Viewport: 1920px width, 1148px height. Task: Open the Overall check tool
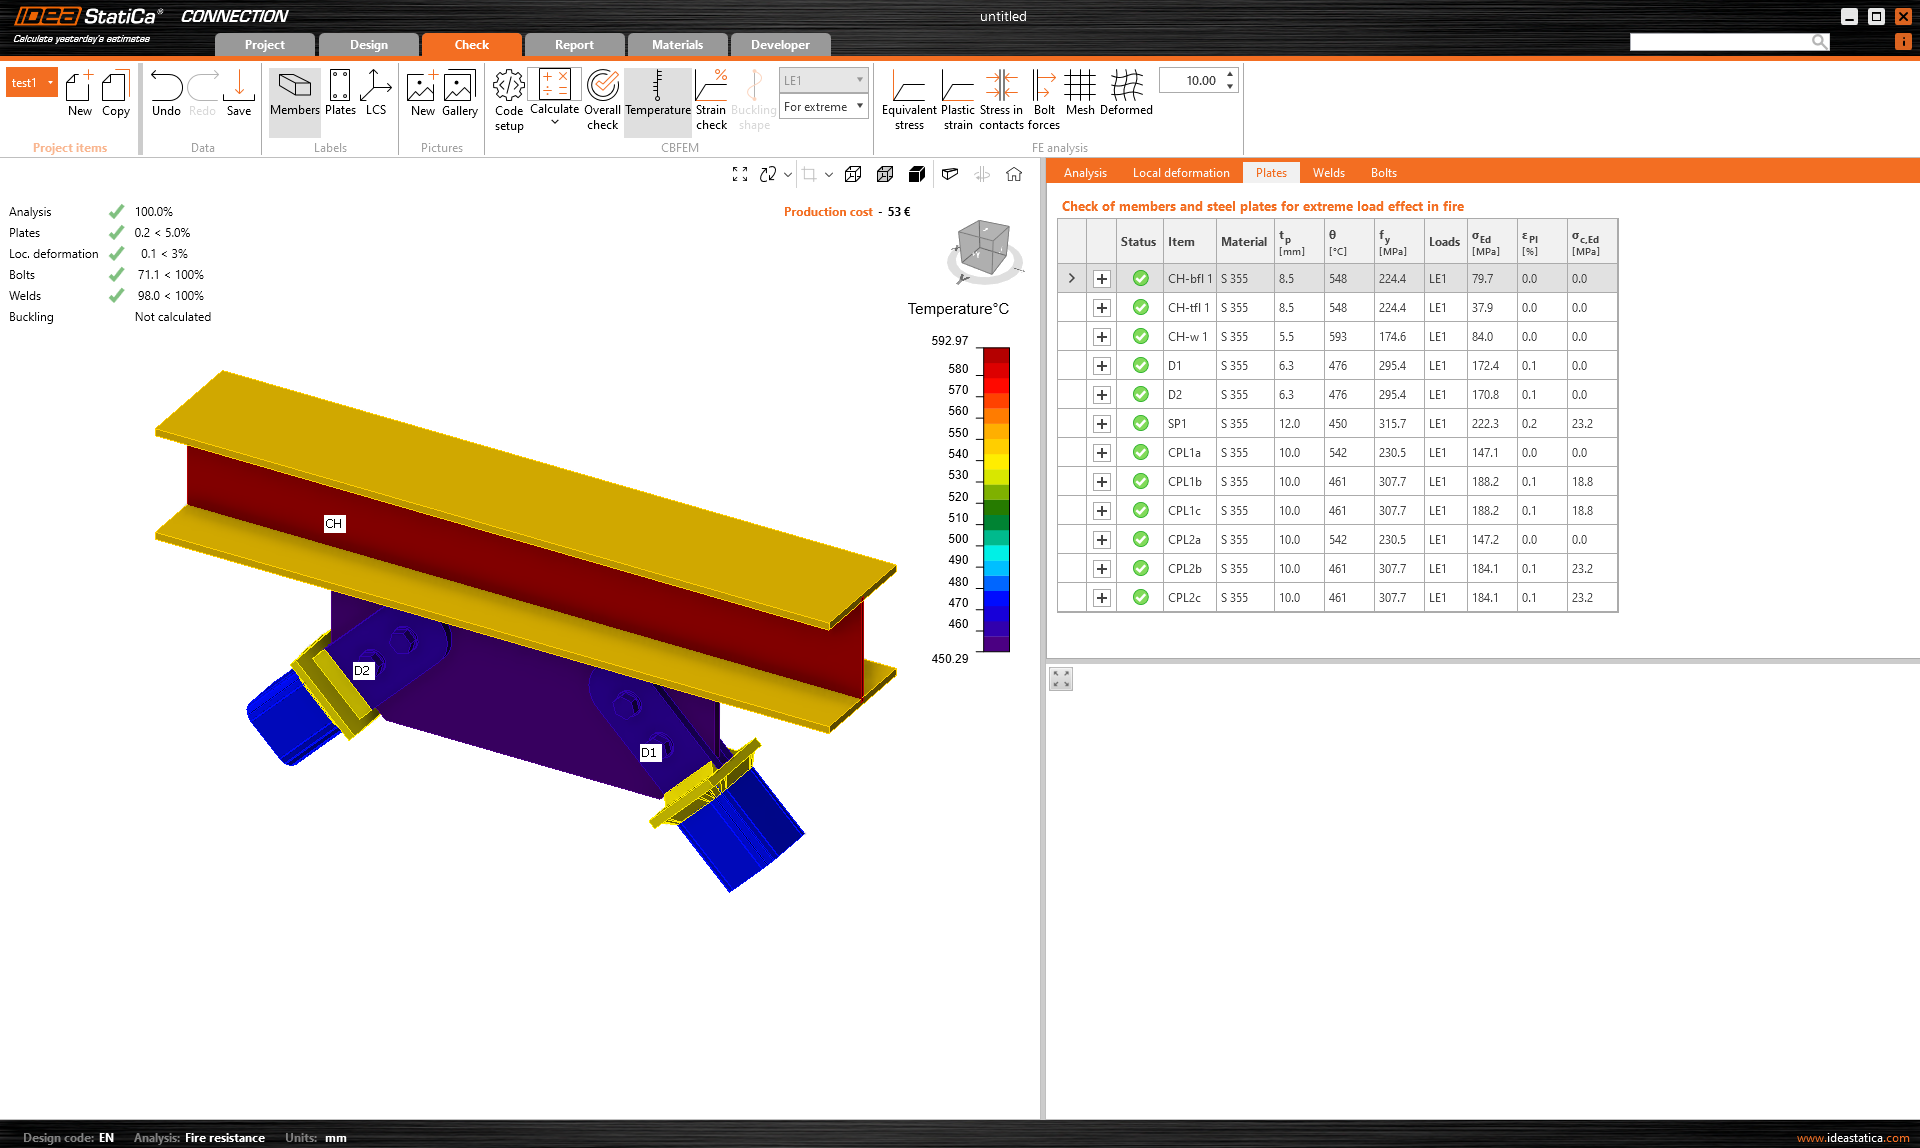[x=602, y=87]
